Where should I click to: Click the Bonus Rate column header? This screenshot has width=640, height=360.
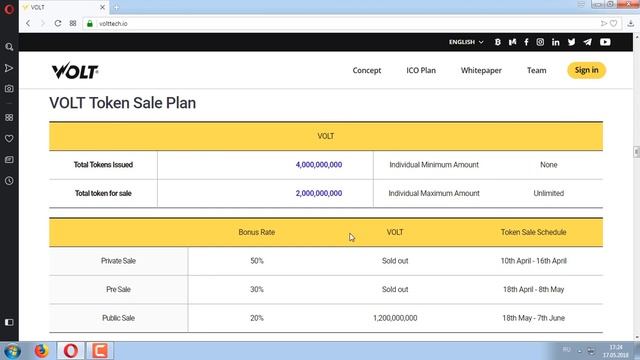pos(257,232)
